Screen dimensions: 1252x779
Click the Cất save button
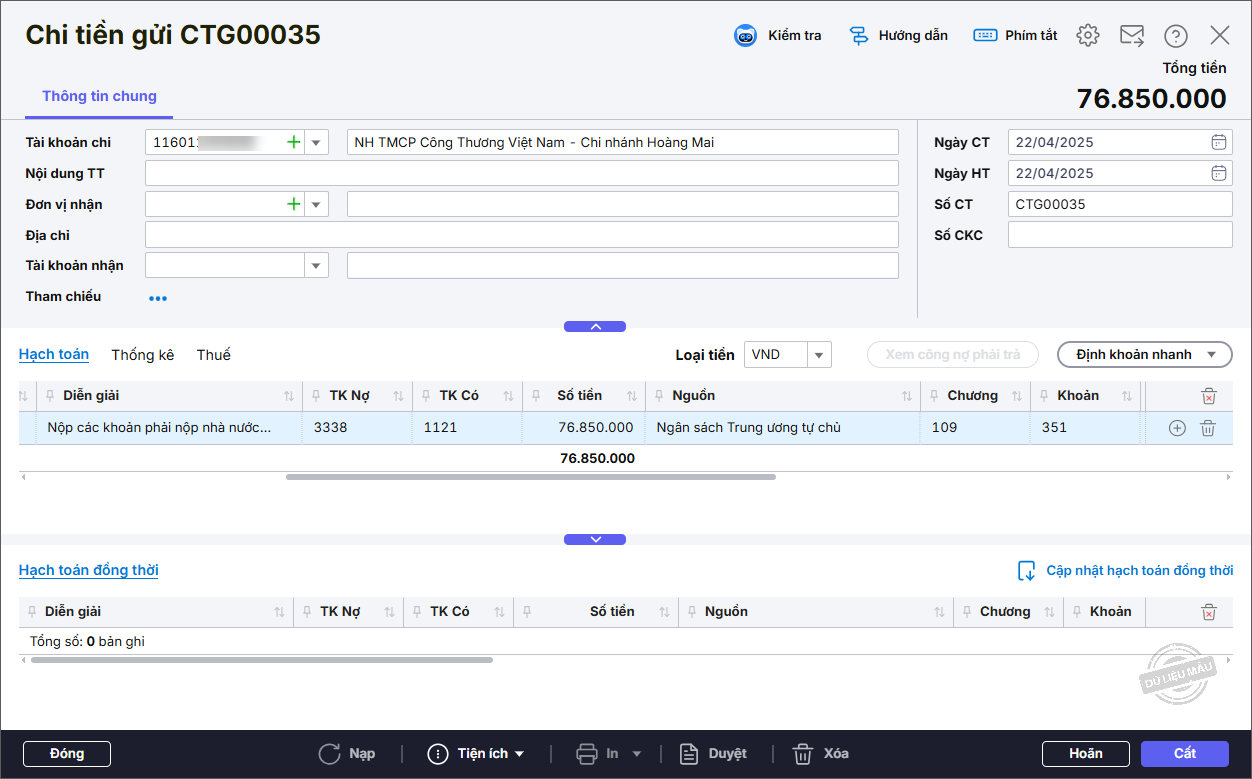click(1184, 753)
